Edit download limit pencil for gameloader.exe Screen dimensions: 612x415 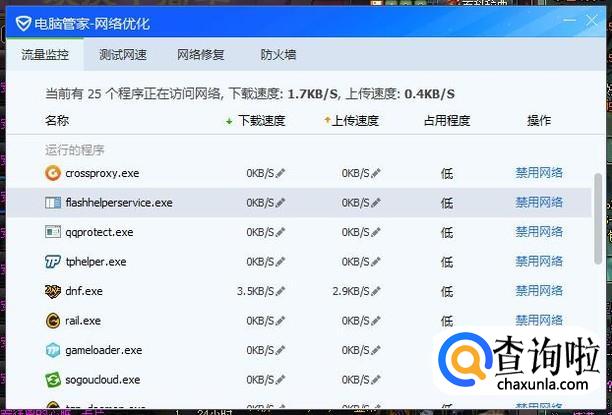coord(280,350)
